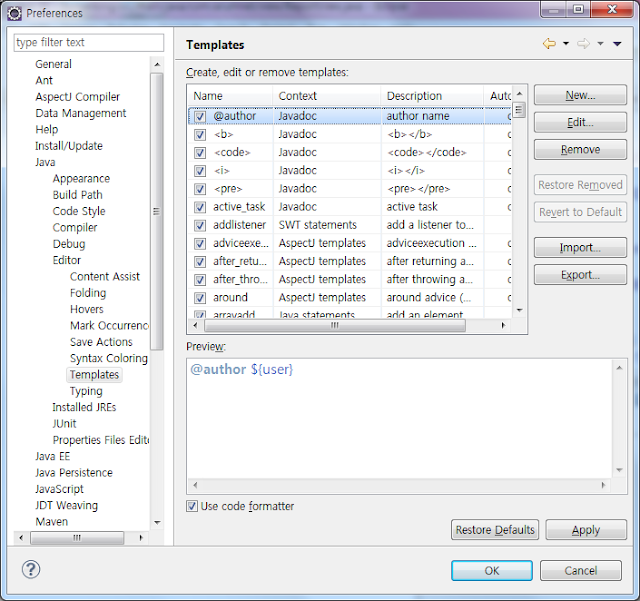Select the Java tree node
640x601 pixels.
point(45,162)
